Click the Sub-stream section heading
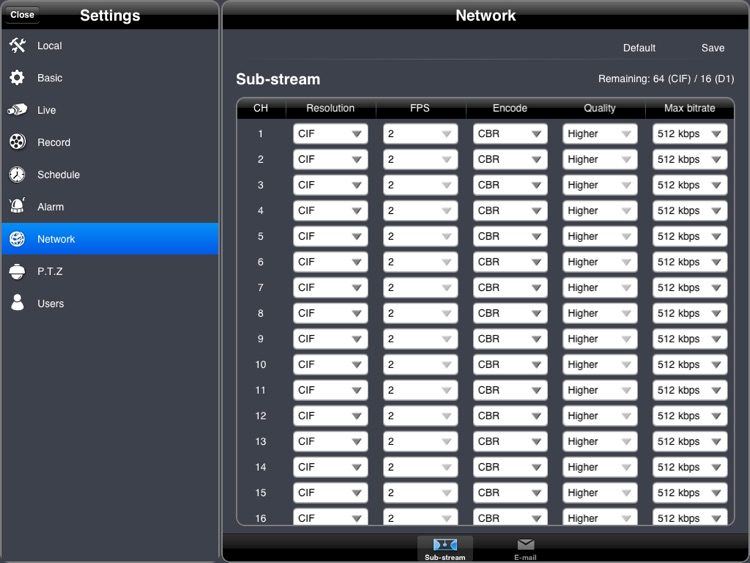The width and height of the screenshot is (750, 563). (278, 79)
